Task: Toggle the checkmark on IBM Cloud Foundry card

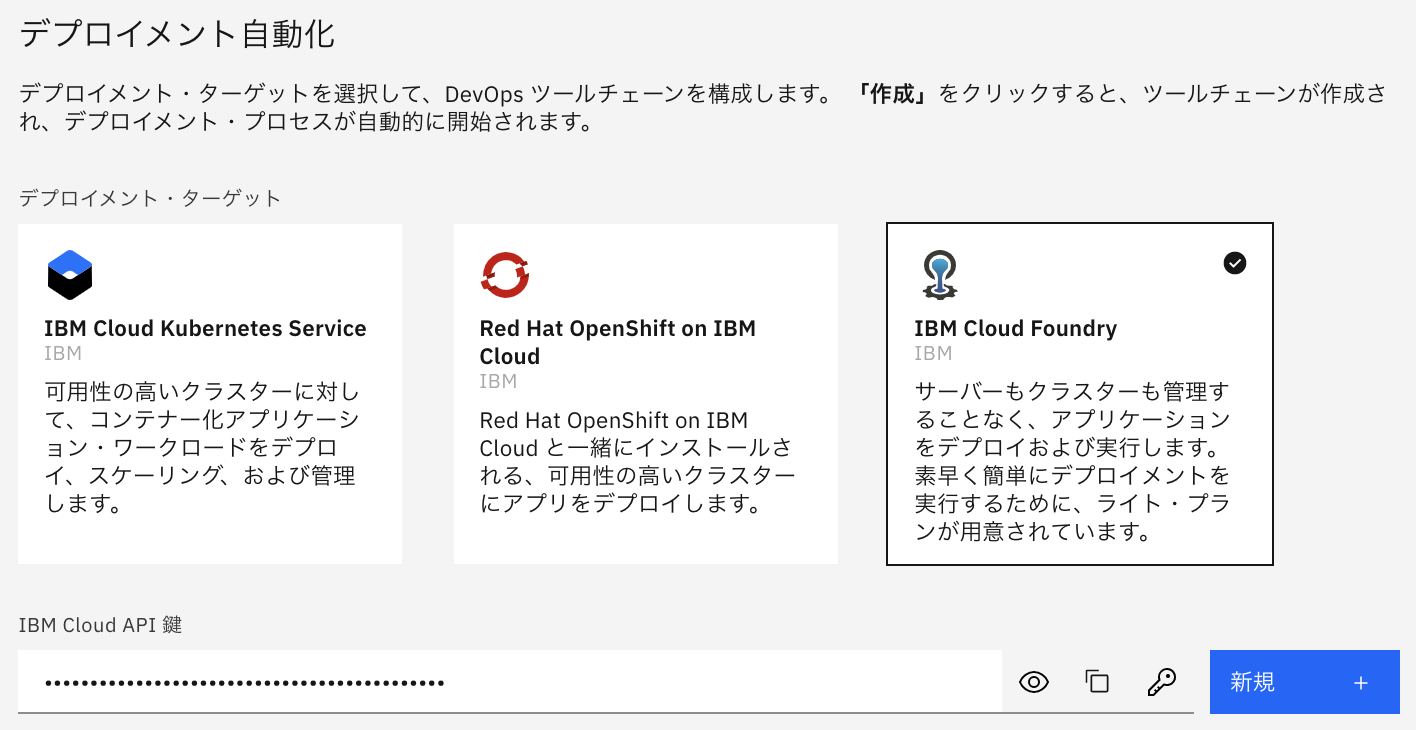Action: pyautogui.click(x=1235, y=263)
